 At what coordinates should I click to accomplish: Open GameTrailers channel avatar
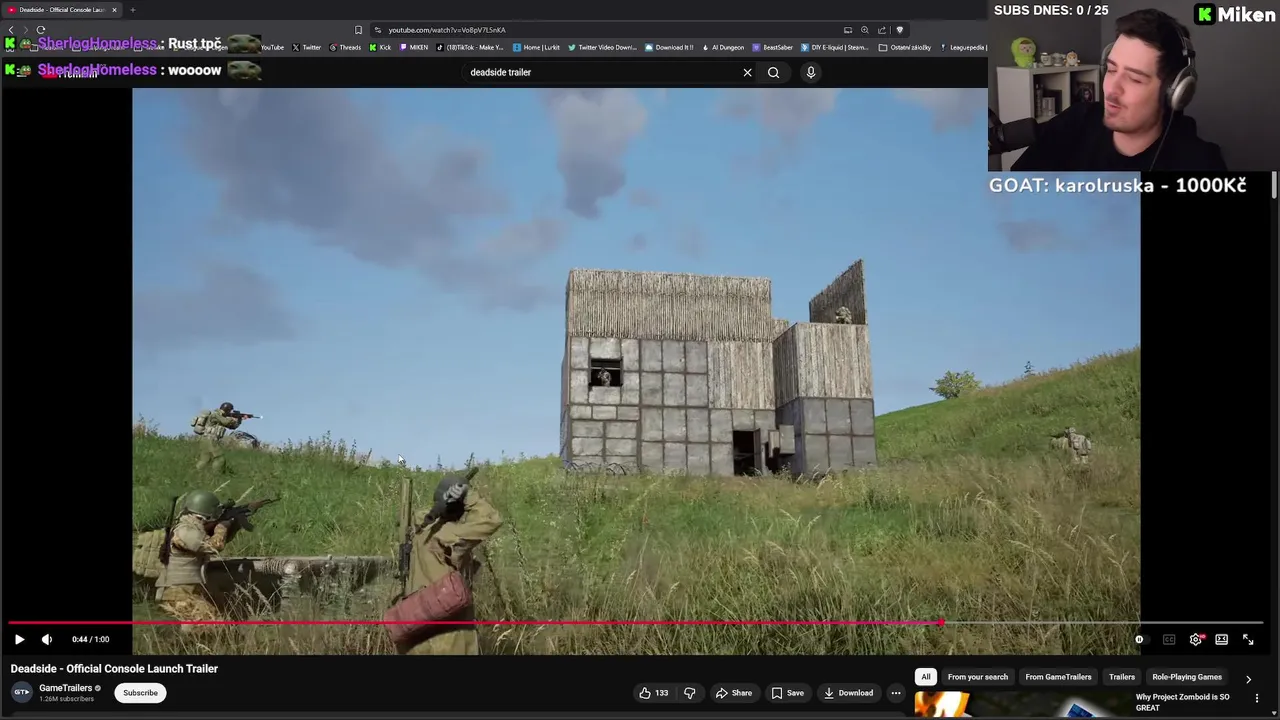(x=21, y=692)
